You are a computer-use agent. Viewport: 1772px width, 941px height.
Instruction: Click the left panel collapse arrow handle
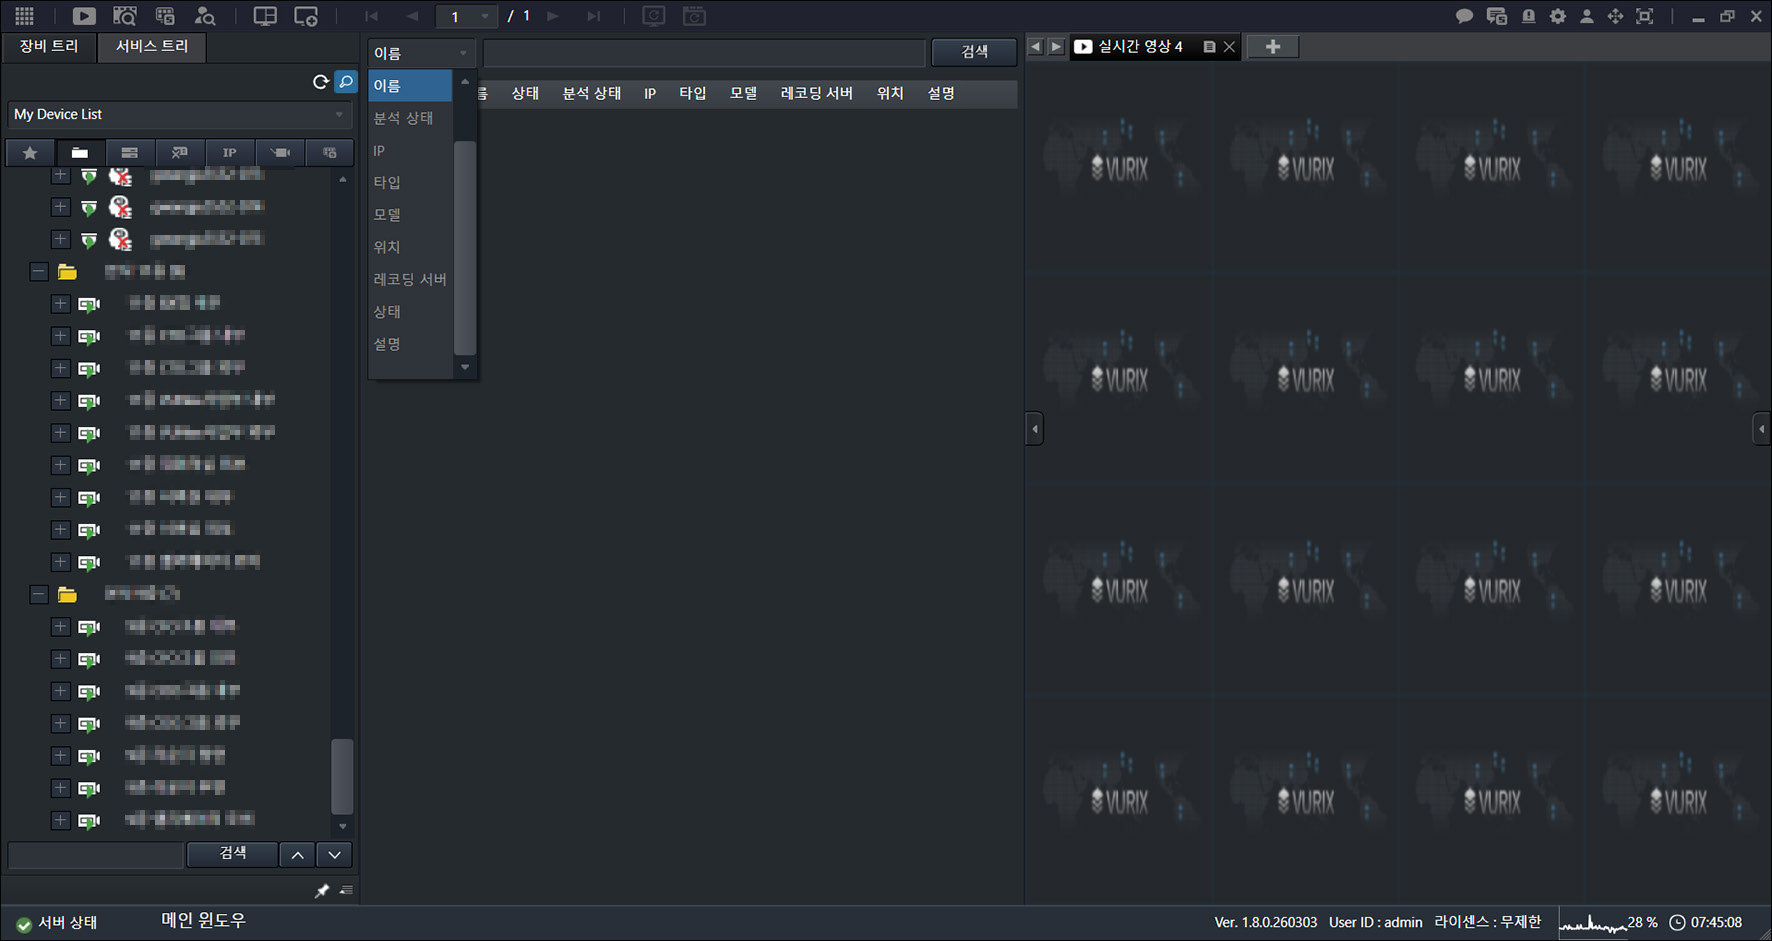coord(1035,429)
